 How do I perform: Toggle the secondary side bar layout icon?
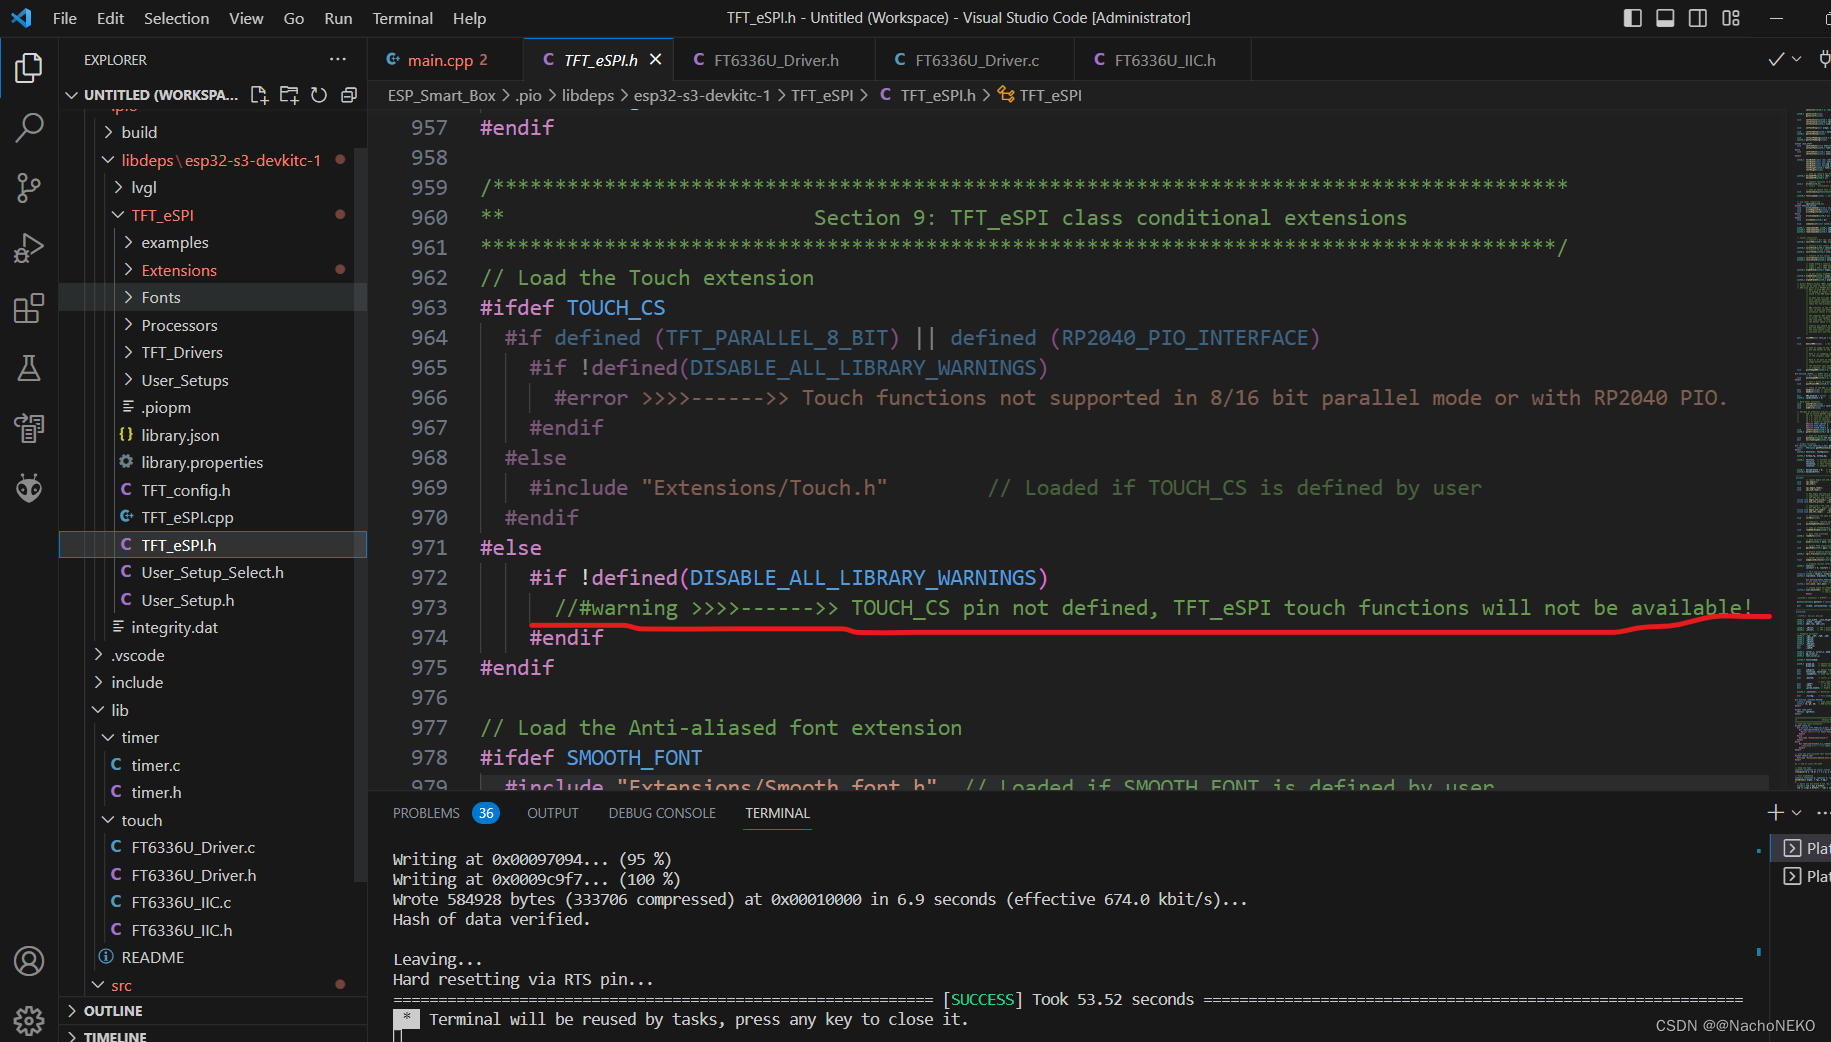pos(1698,18)
